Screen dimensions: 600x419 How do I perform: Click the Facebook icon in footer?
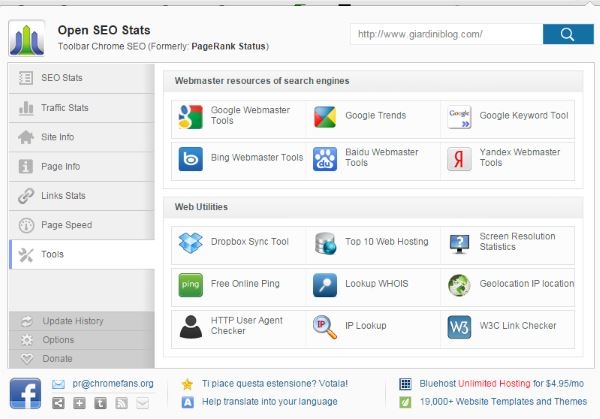(x=25, y=393)
